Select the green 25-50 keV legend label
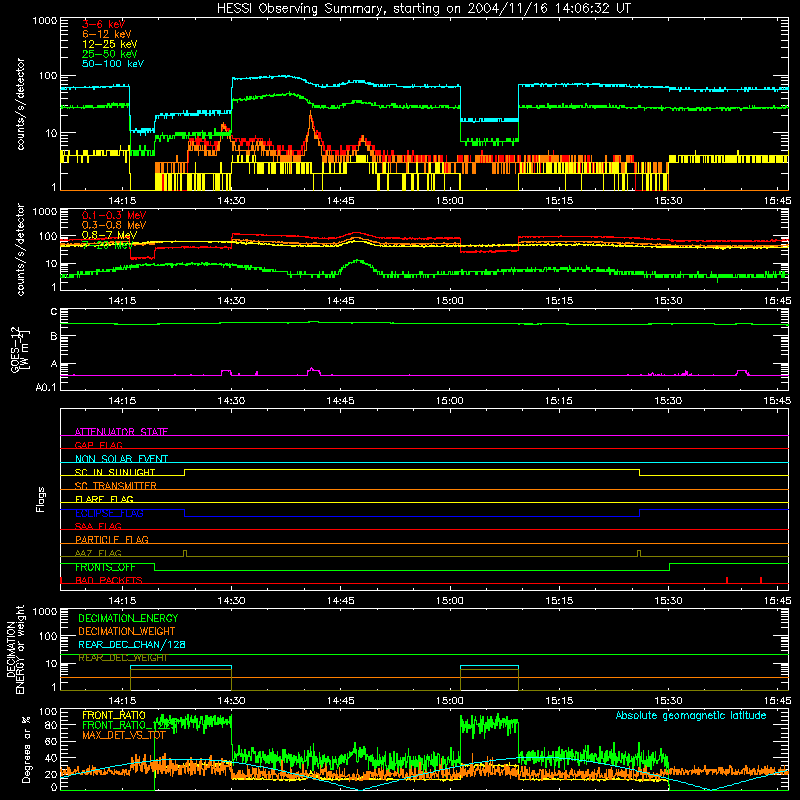 click(109, 54)
